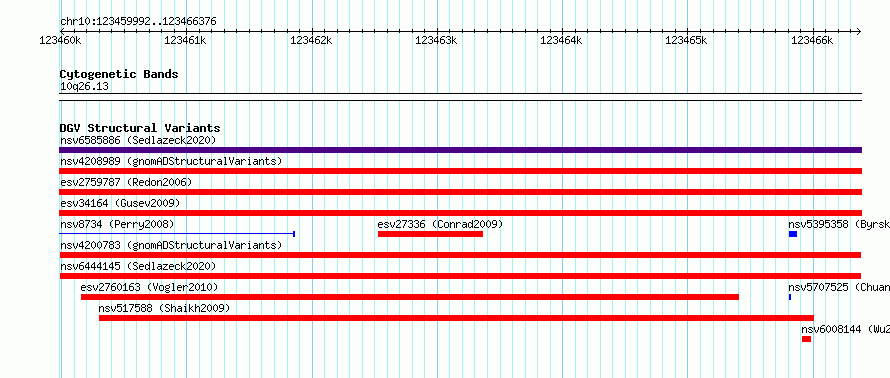Click the red bar under nsv517588 (Shaikh2009)
890x378 pixels.
point(456,318)
